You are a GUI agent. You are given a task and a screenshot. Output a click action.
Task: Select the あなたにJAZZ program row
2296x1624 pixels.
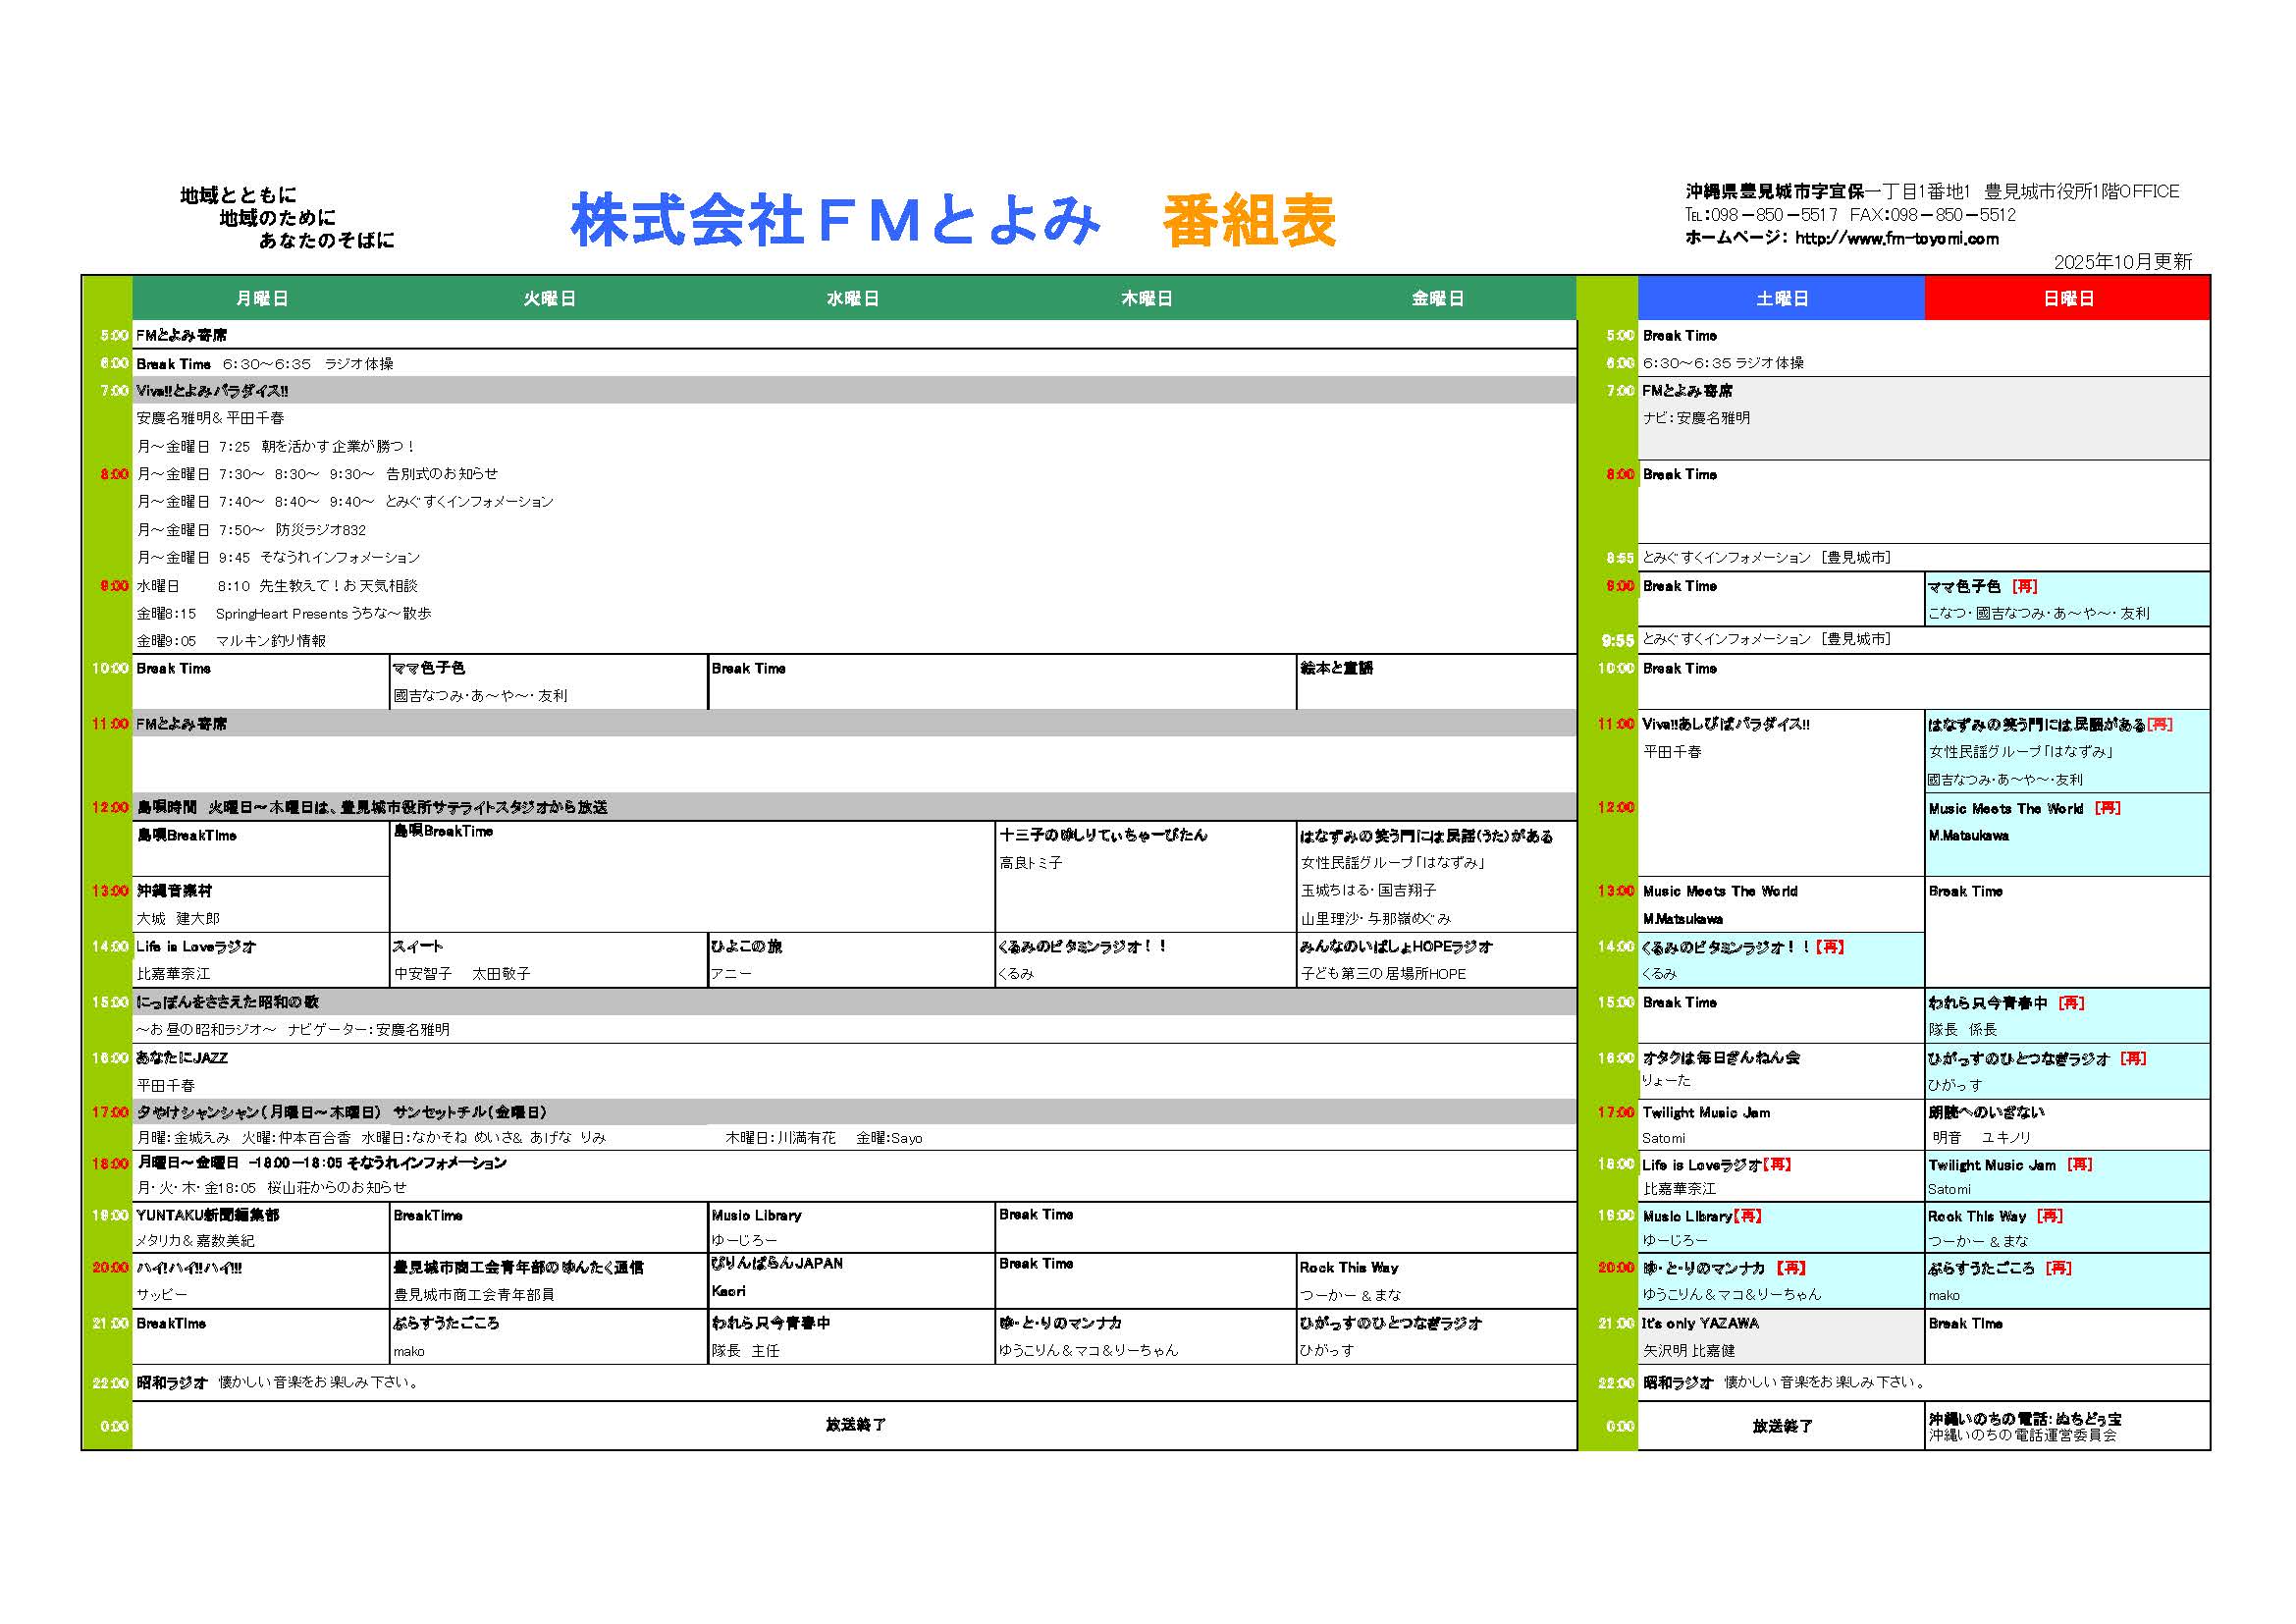(183, 1058)
